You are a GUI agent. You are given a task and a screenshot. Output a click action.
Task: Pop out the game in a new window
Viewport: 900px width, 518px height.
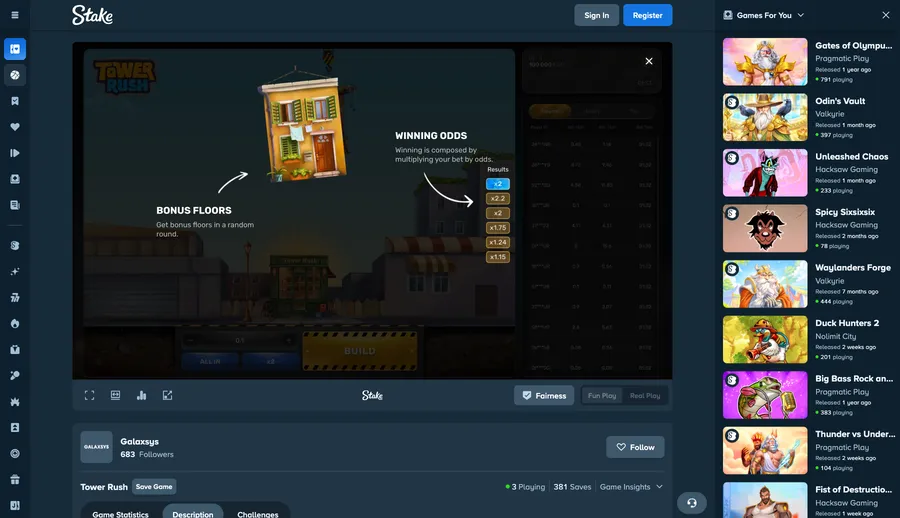click(x=167, y=395)
